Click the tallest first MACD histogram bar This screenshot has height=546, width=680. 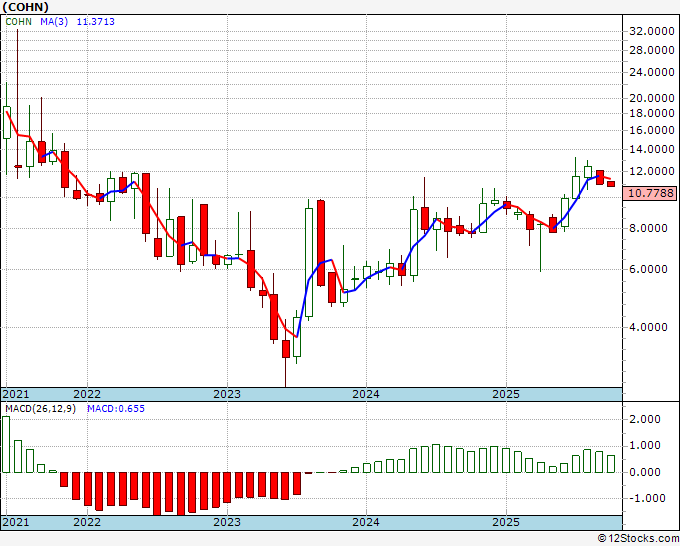pyautogui.click(x=6, y=445)
